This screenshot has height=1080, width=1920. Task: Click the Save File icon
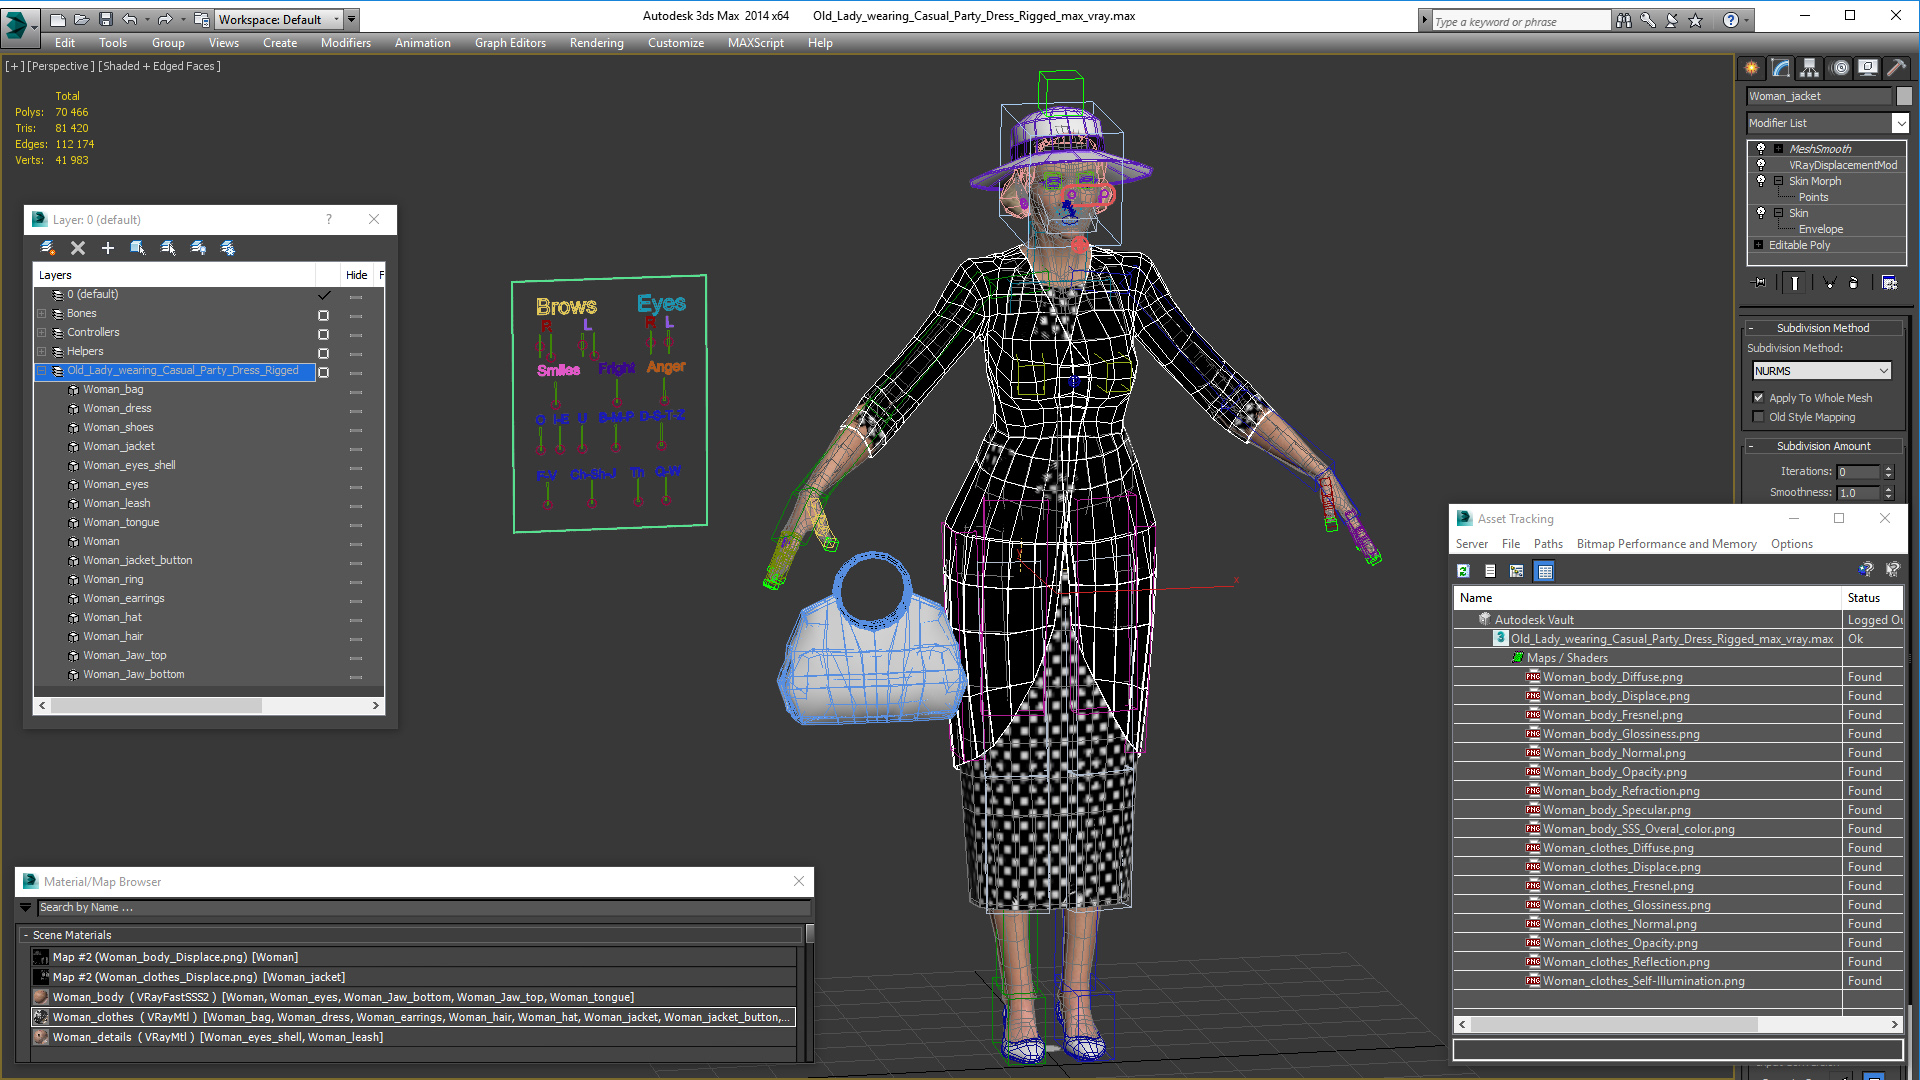click(105, 19)
